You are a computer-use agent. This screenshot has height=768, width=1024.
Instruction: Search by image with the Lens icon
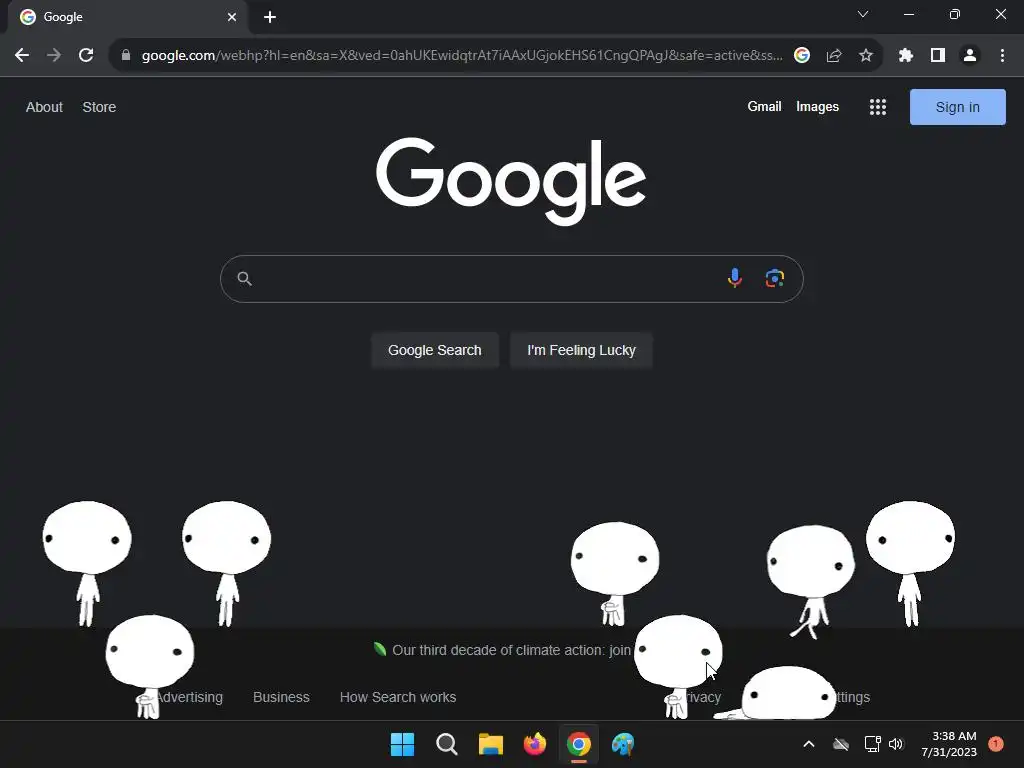pyautogui.click(x=775, y=278)
